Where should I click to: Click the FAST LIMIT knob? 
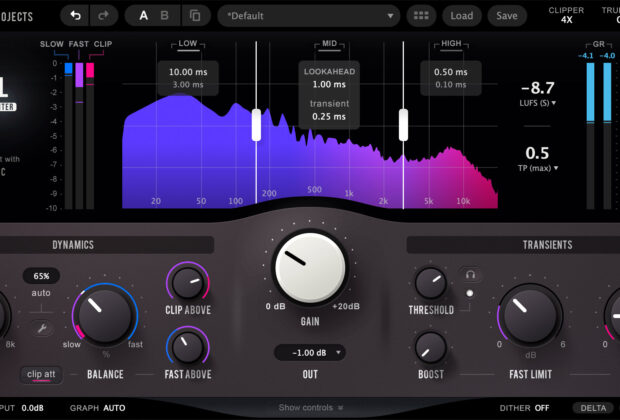pyautogui.click(x=530, y=315)
